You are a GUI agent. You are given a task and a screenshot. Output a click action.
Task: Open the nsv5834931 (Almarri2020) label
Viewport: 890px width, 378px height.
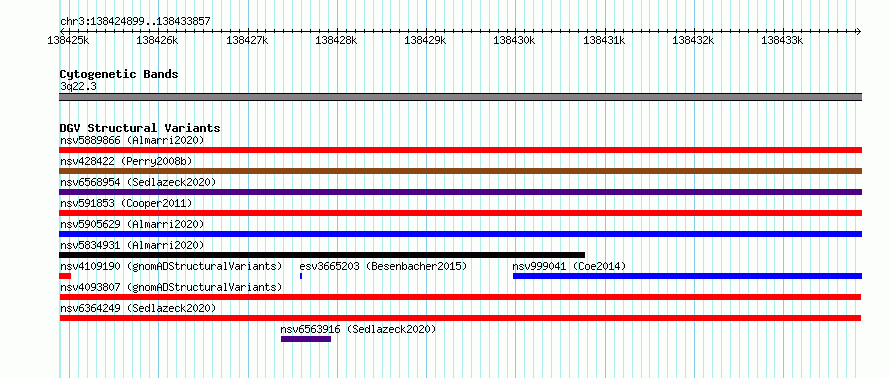[132, 245]
